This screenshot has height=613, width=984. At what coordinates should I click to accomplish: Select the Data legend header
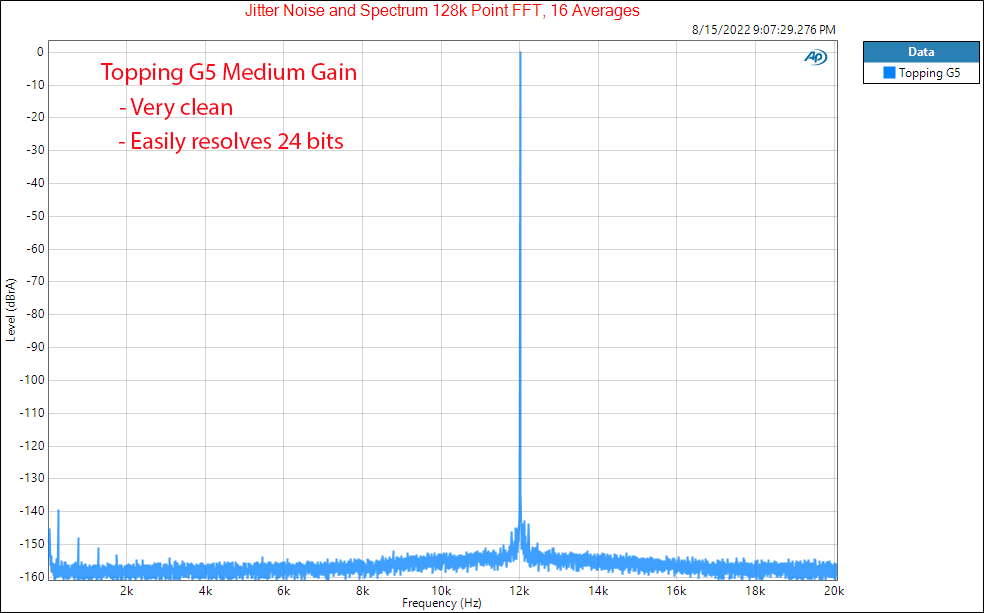[921, 52]
